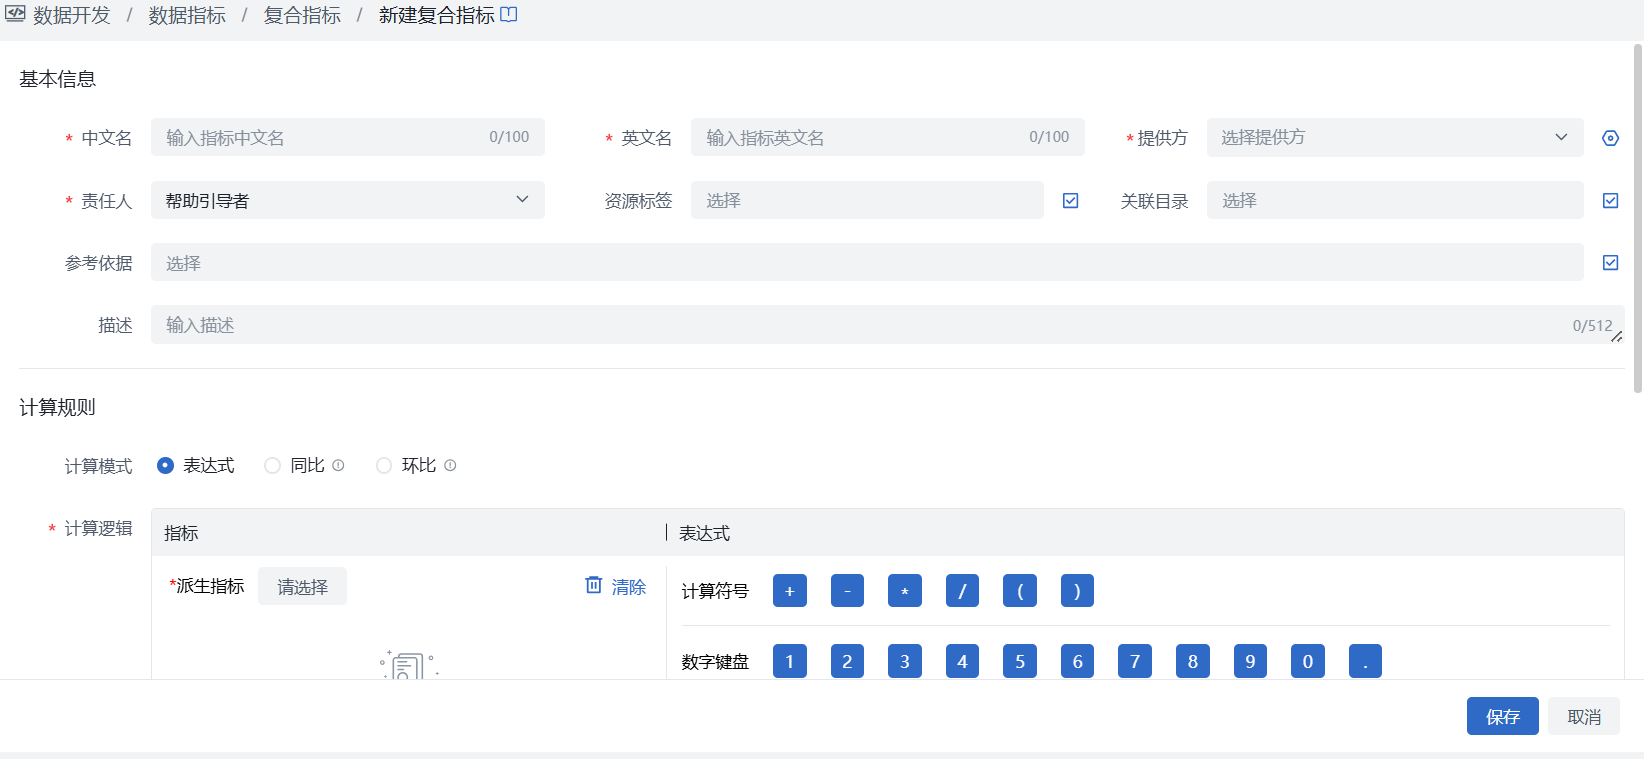Image resolution: width=1644 pixels, height=759 pixels.
Task: Open the 资源标签 selector
Action: [x=867, y=200]
